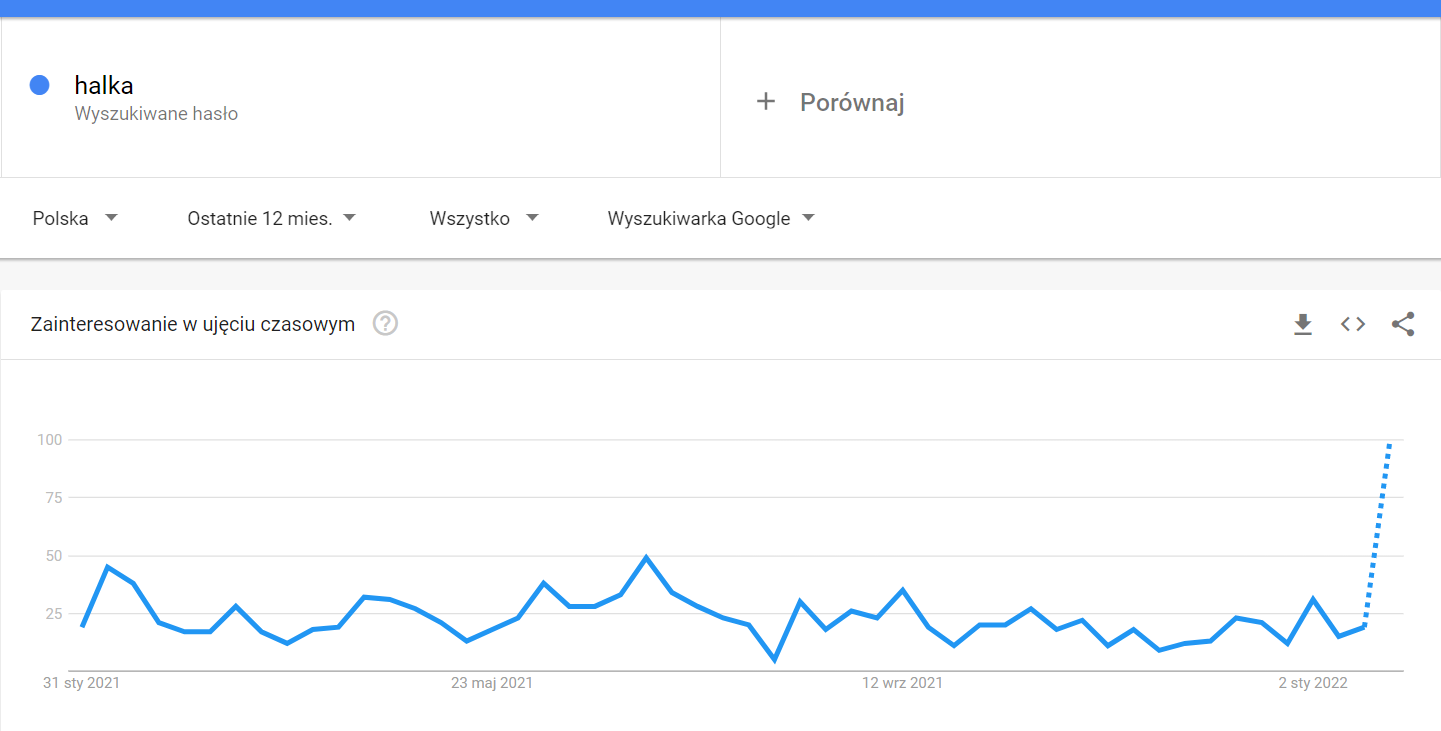
Task: Click the 23 maj 2021 axis label
Action: coord(492,683)
